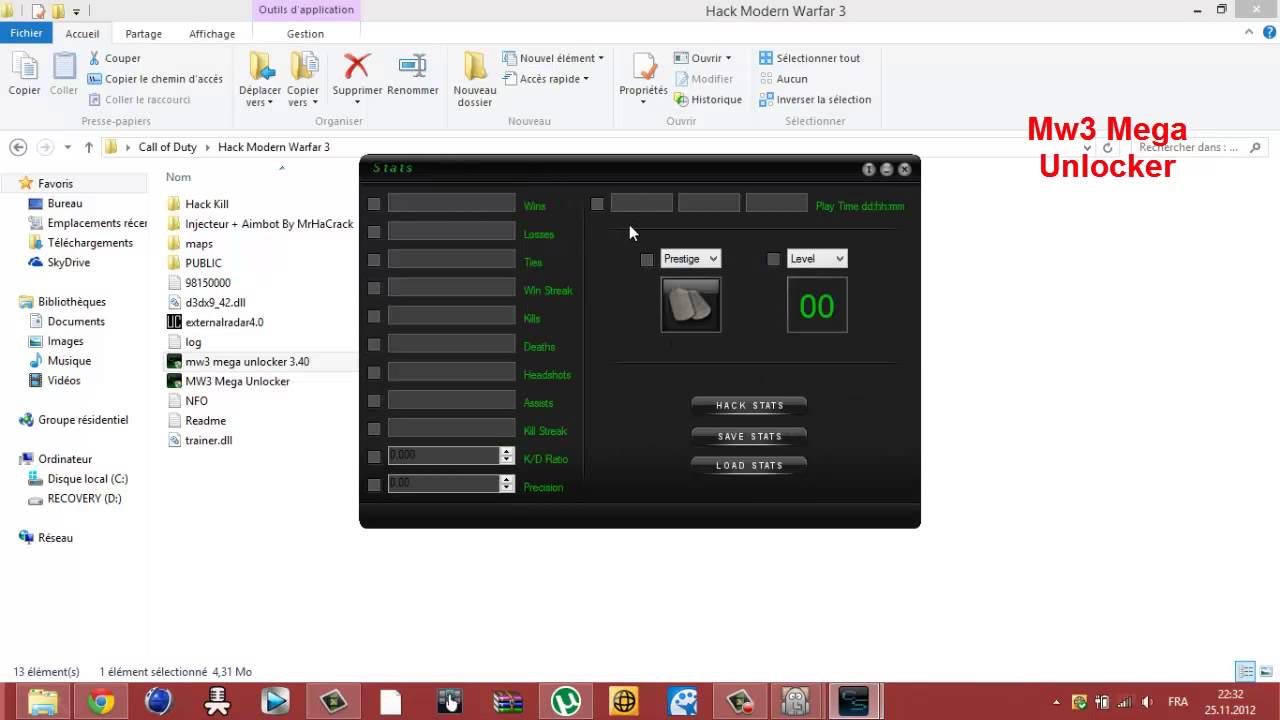Open the Propriétés icon
Screen dimensions: 1280x720
[x=643, y=66]
